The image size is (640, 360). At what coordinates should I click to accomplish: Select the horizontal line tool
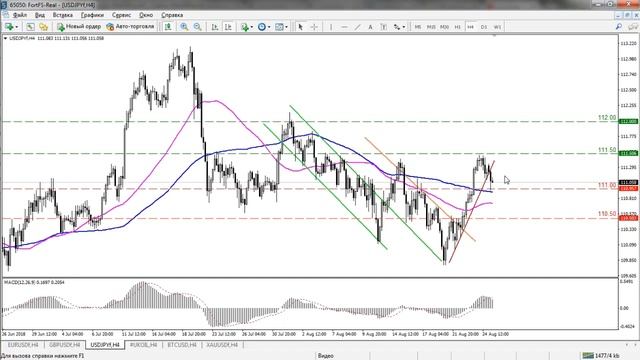click(344, 27)
